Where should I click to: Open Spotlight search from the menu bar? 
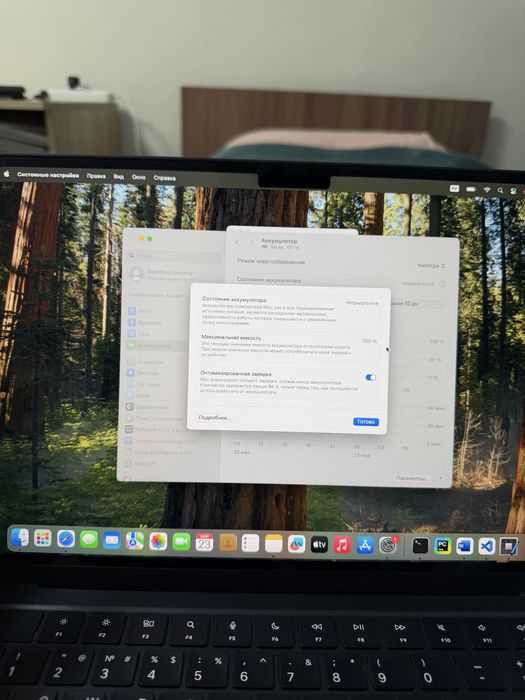coord(500,191)
